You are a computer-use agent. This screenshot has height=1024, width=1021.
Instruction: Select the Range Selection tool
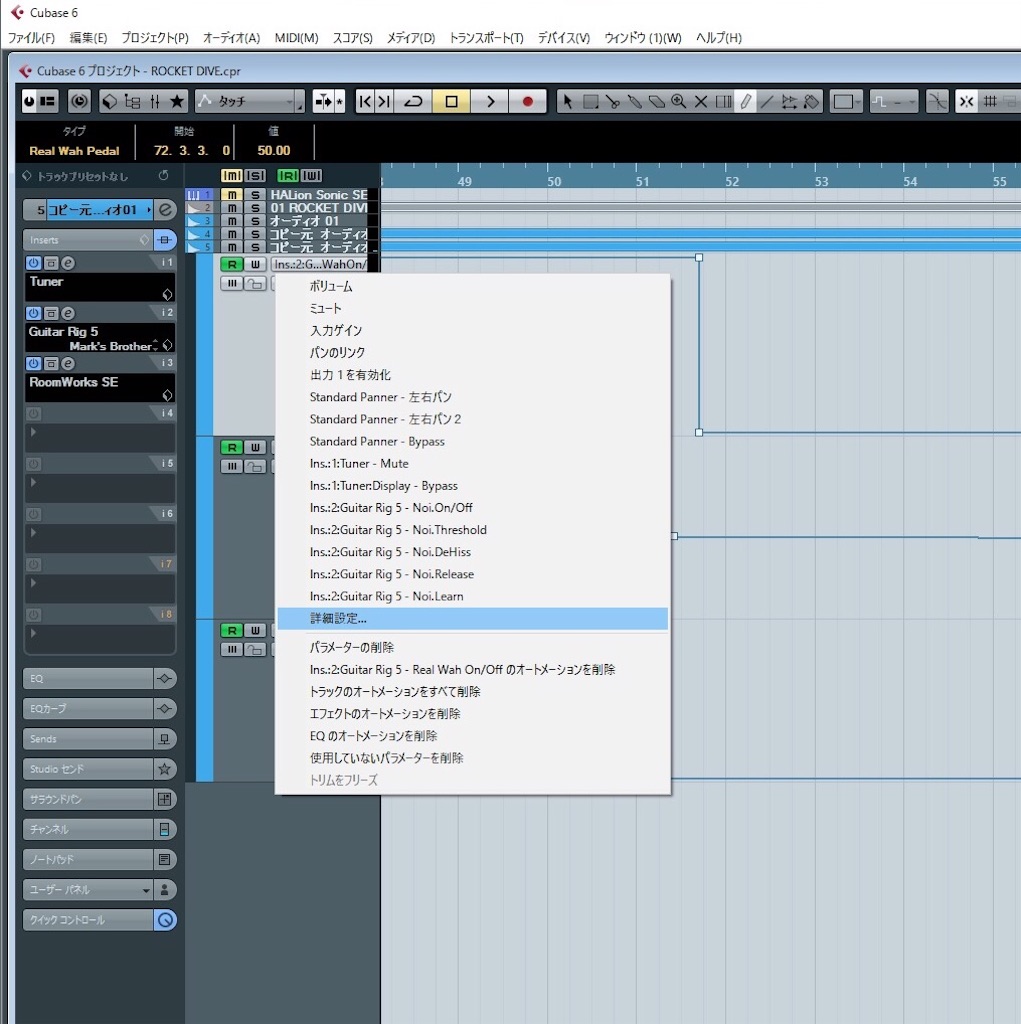pos(590,101)
